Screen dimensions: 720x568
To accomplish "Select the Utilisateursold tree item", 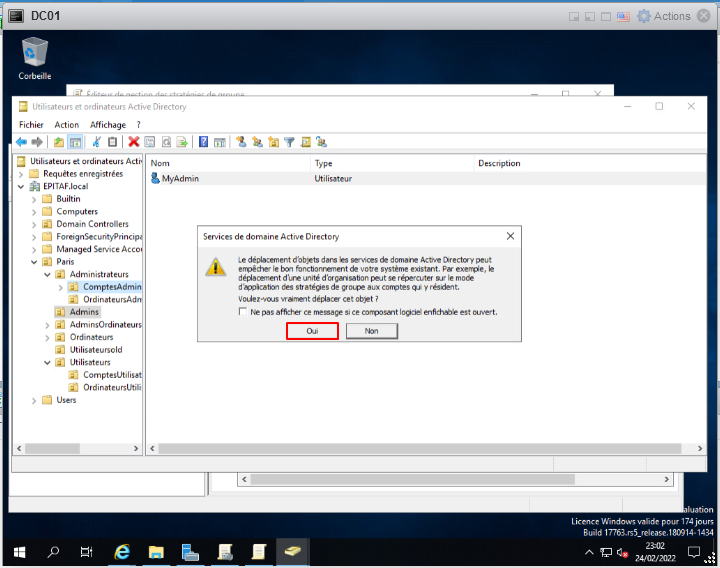I will tap(95, 350).
